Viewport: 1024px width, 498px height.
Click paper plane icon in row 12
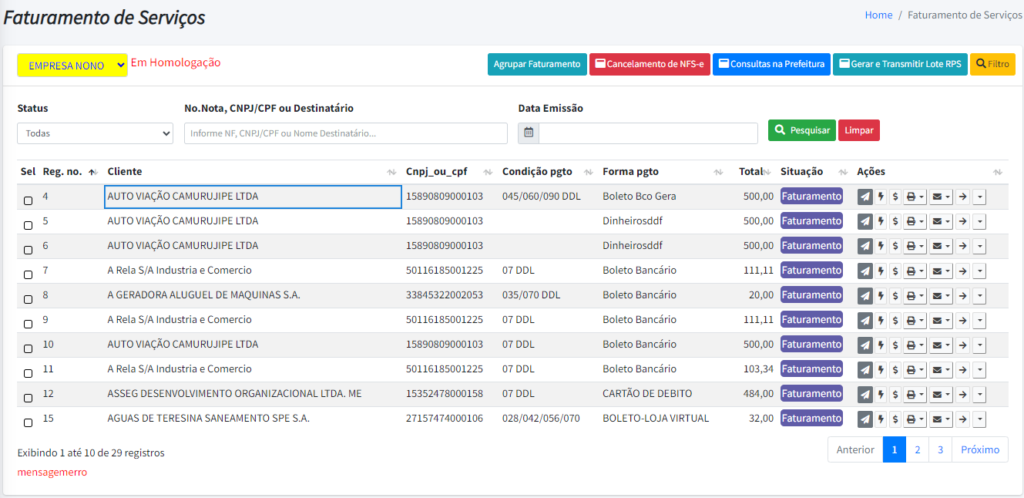(x=865, y=395)
